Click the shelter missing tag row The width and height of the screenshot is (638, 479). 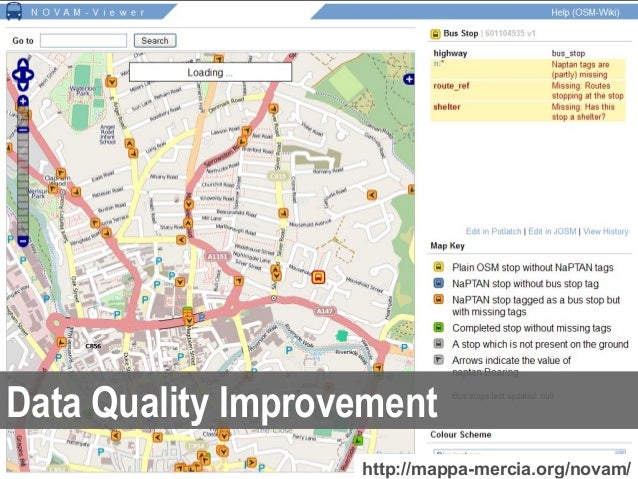pos(528,112)
